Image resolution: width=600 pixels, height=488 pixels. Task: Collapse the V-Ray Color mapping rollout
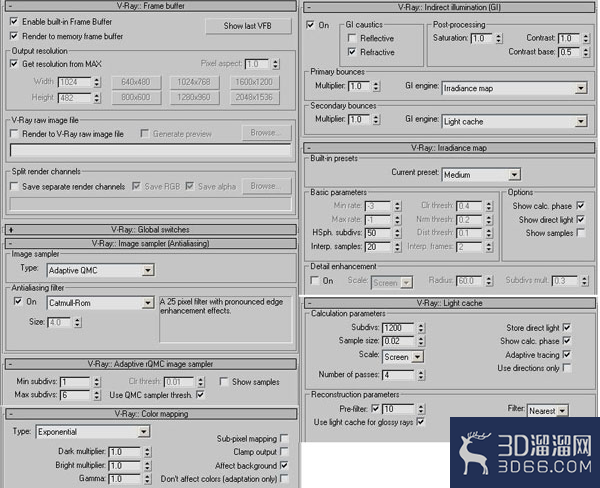click(x=151, y=414)
